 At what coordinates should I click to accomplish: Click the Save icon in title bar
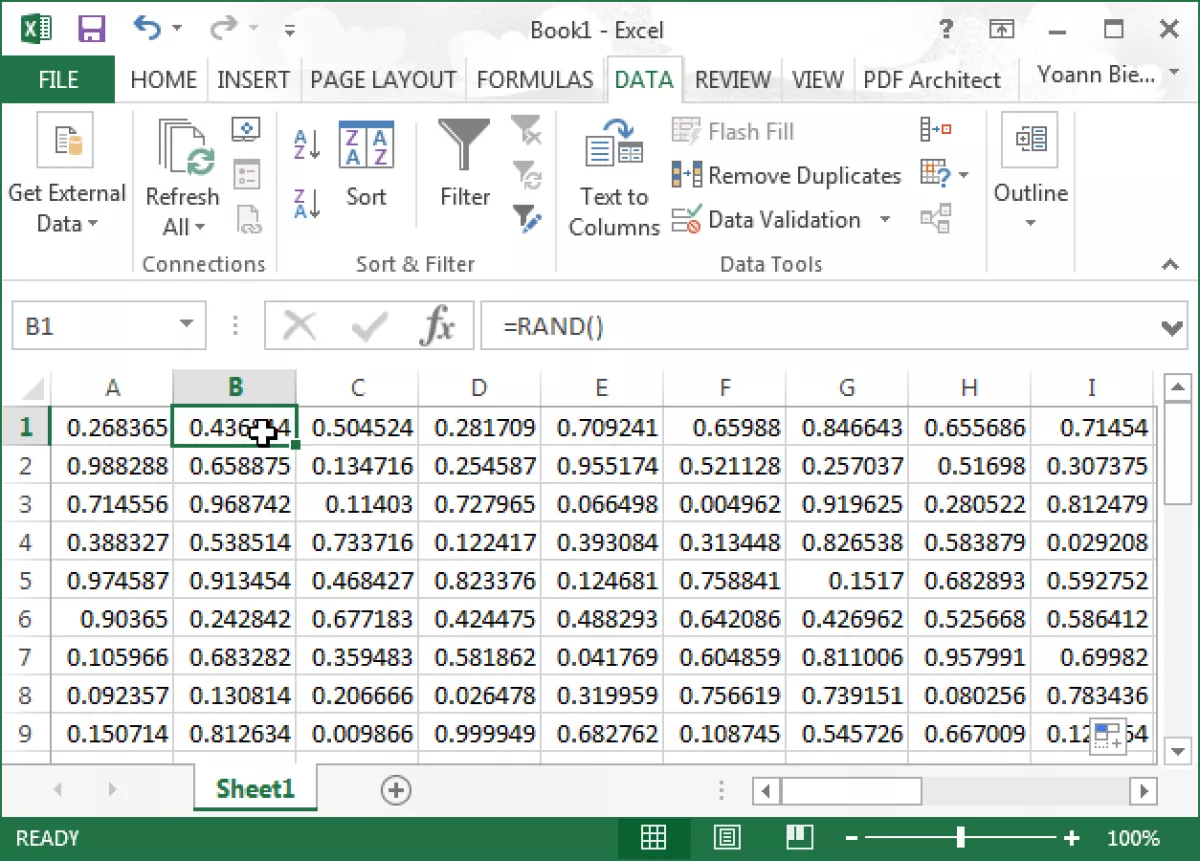coord(92,29)
